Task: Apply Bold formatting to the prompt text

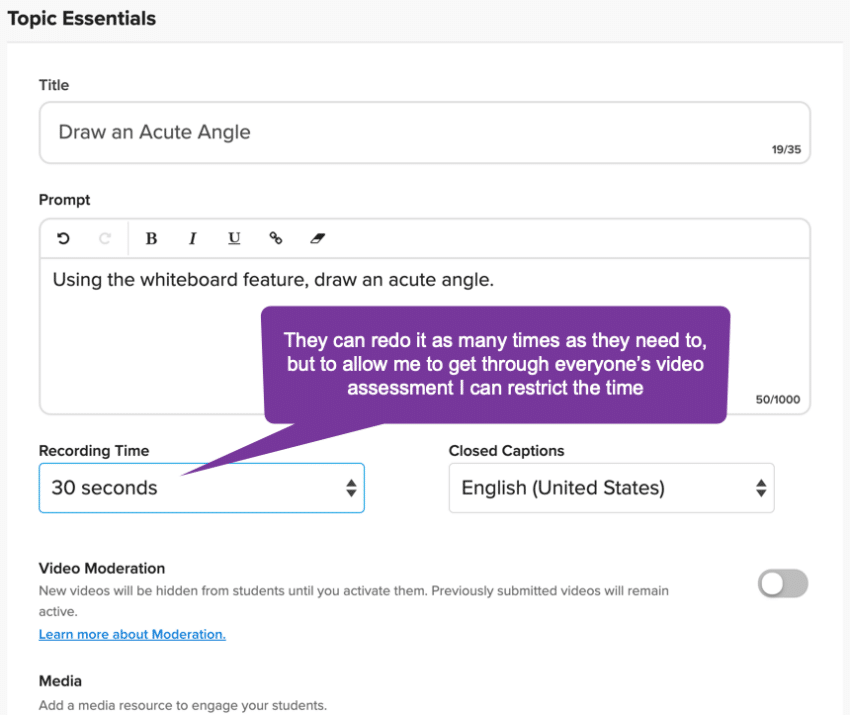Action: pos(151,238)
